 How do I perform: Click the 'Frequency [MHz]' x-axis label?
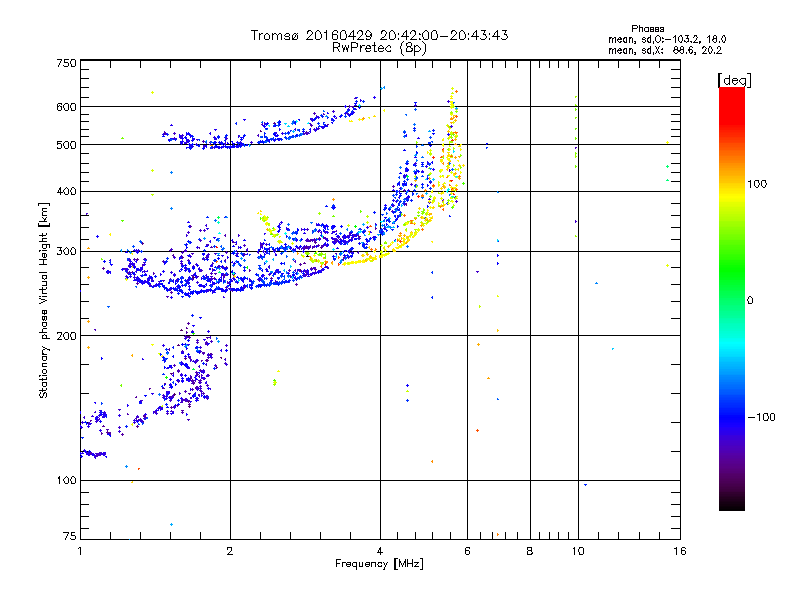379,564
